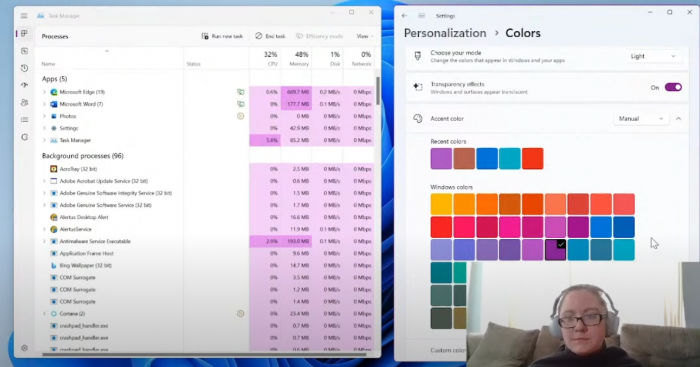Click the AcroTray process icon
The image size is (700, 367).
[54, 169]
